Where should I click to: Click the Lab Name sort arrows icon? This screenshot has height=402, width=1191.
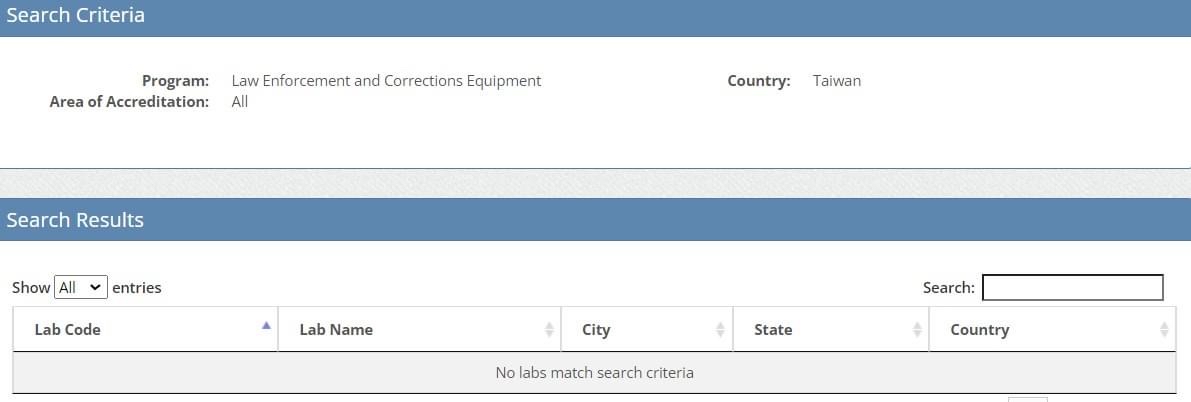549,329
